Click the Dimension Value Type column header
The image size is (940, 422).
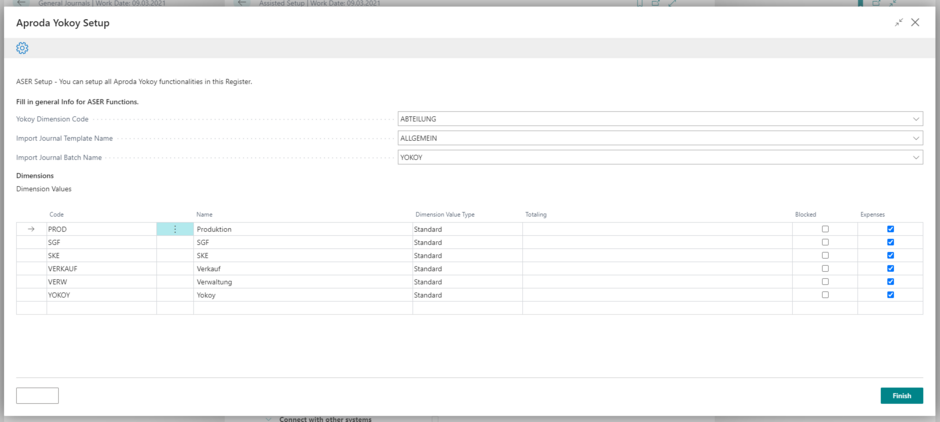coord(445,214)
